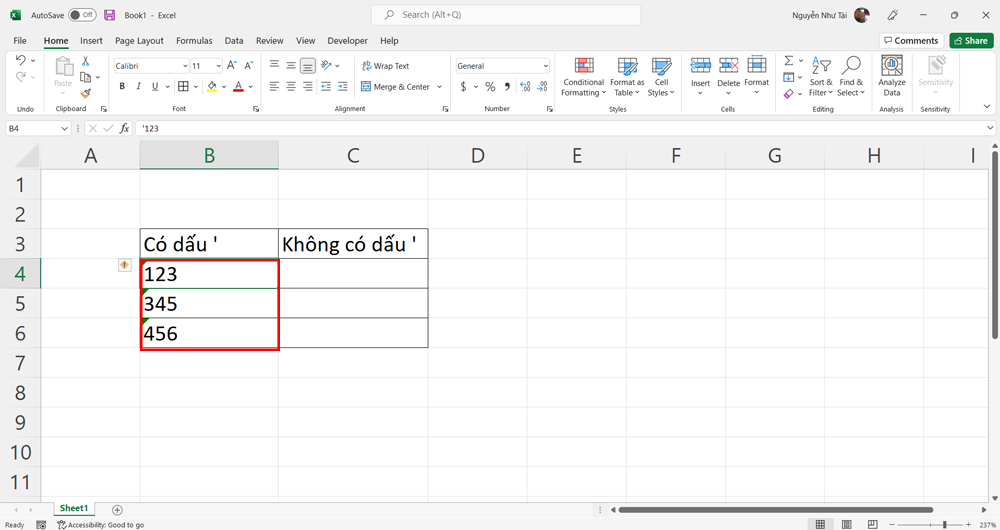Click the green Share button

coord(971,40)
